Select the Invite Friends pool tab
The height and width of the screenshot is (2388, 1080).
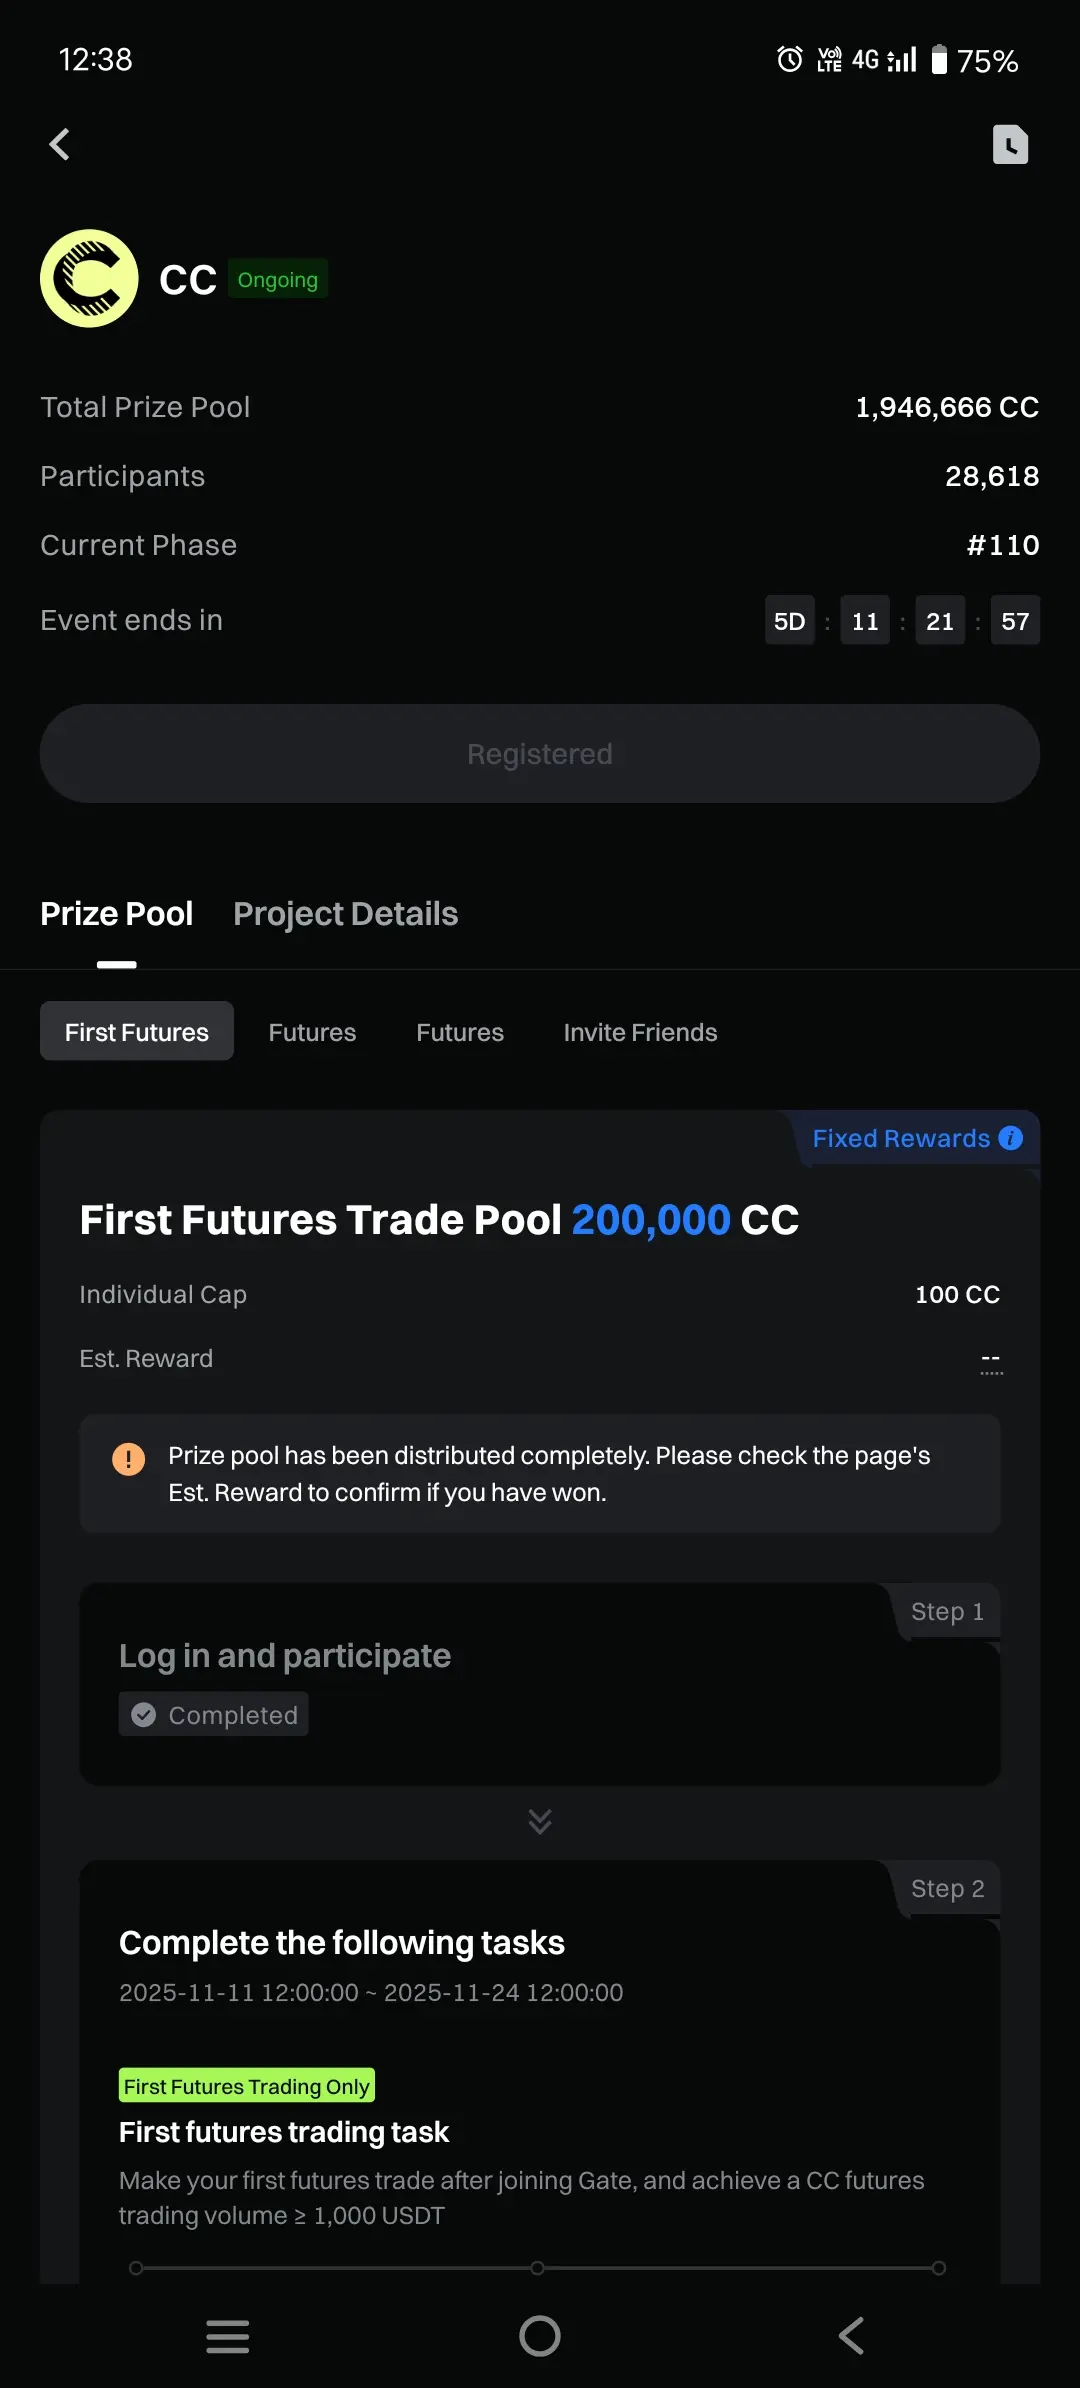640,1032
